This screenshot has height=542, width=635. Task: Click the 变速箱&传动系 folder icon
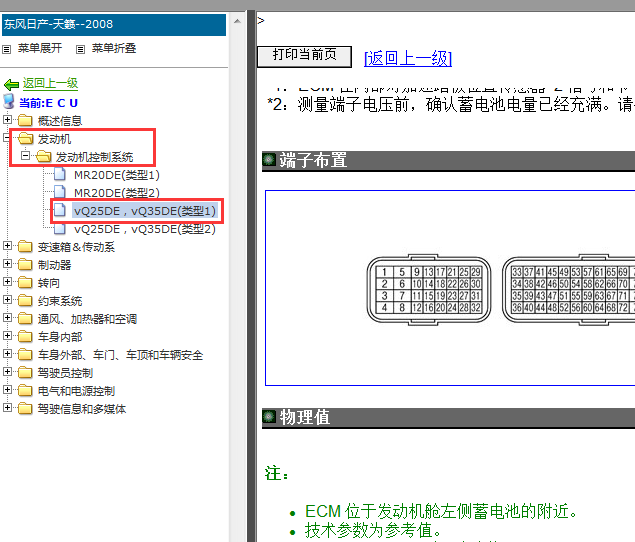tap(25, 246)
